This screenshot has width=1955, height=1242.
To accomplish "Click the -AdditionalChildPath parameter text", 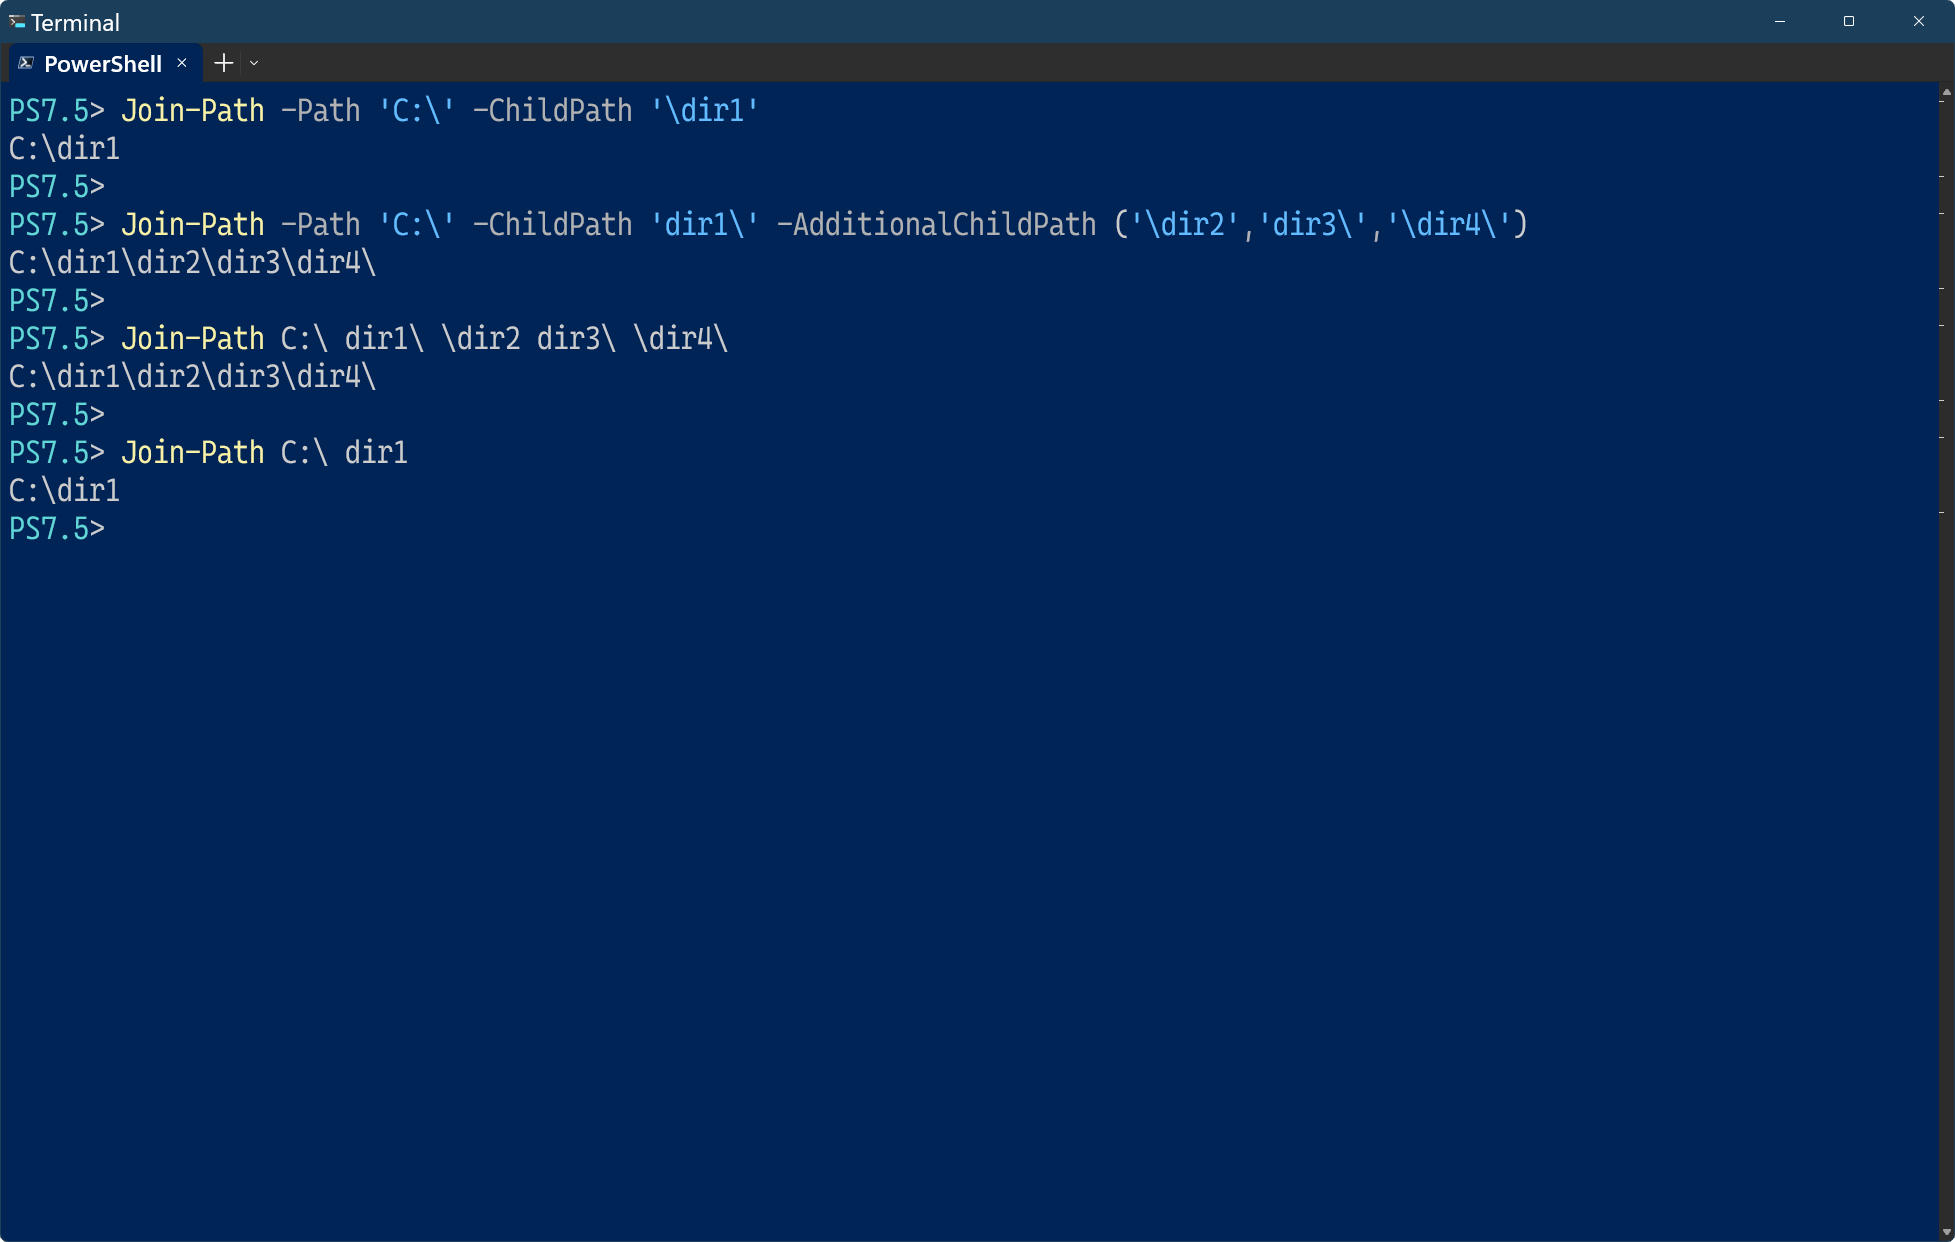I will [x=936, y=224].
